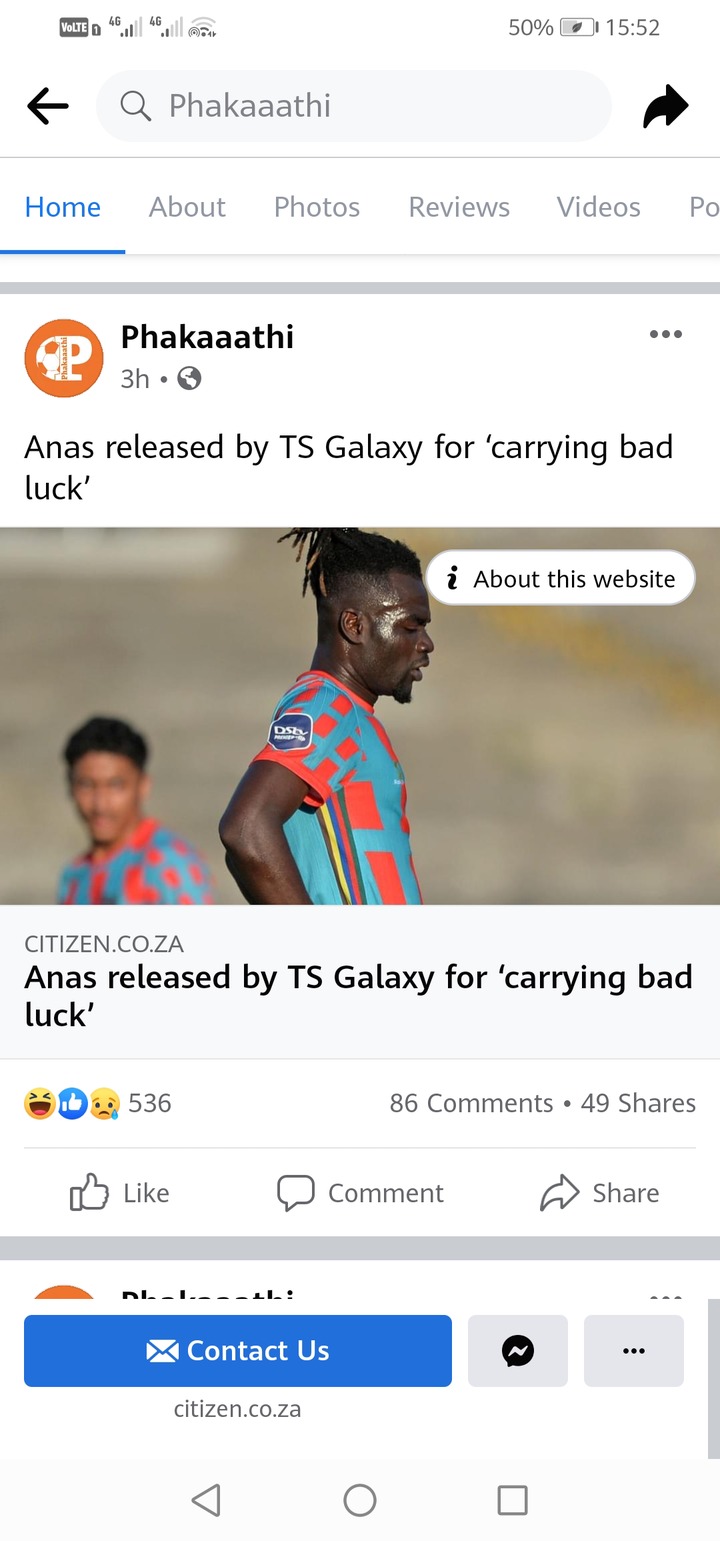This screenshot has width=720, height=1541.
Task: Tap the Phakaaathi orange profile logo
Action: [x=64, y=358]
